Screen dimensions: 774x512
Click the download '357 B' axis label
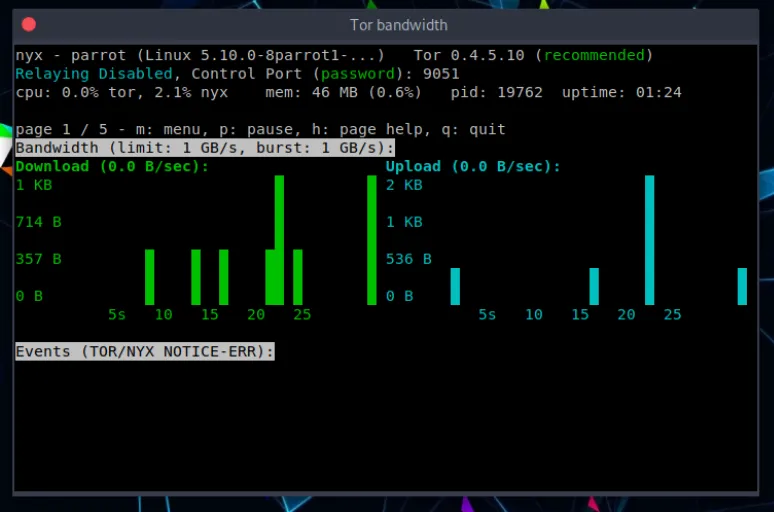pyautogui.click(x=39, y=259)
